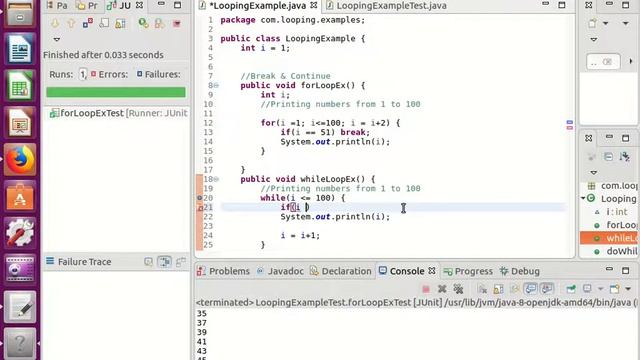Collapse whileLoopEx method fold at line 18
Screen dimensions: 640x360
coord(216,179)
